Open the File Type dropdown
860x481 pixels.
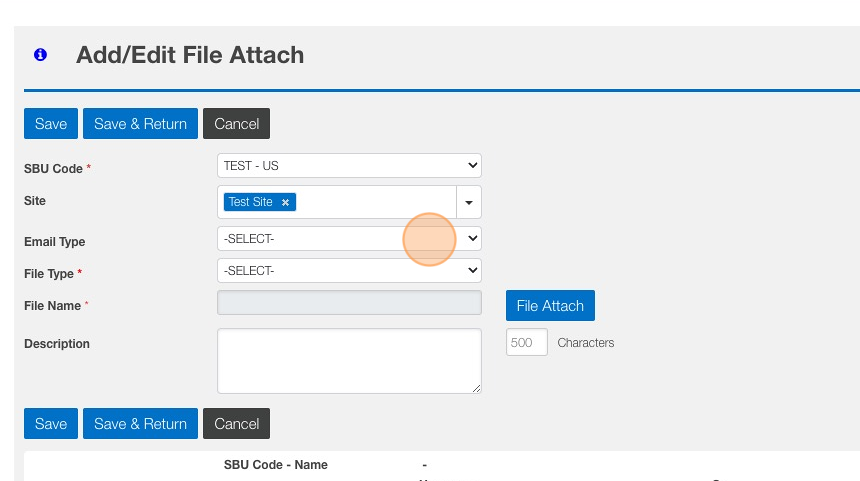(349, 270)
